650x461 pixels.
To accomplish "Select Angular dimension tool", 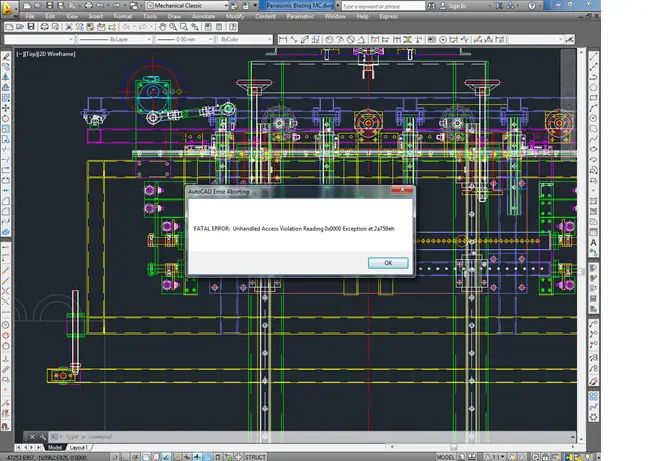I will point(361,39).
